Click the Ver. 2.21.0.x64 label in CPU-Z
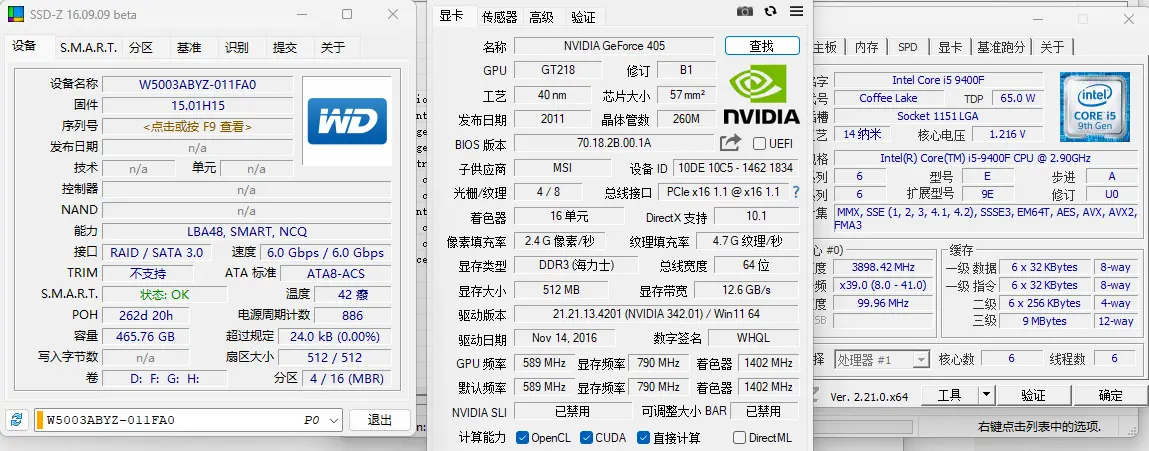The height and width of the screenshot is (451, 1149). pyautogui.click(x=869, y=397)
